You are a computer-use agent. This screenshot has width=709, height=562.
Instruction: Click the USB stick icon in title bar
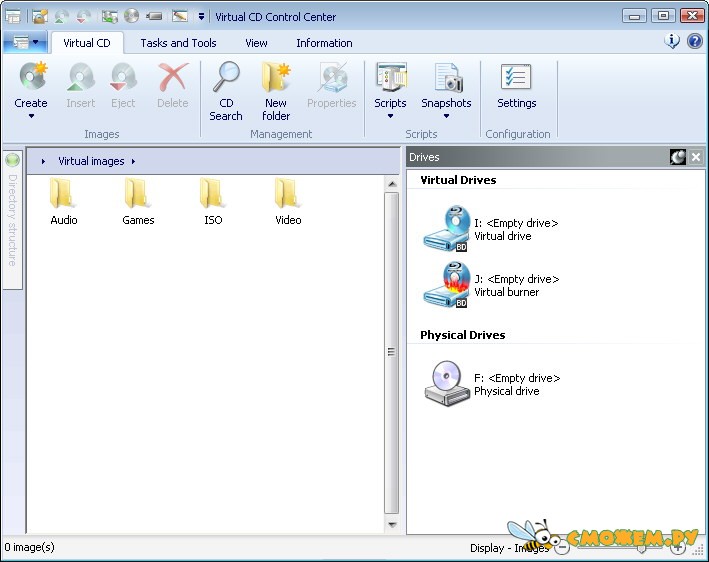coord(155,17)
